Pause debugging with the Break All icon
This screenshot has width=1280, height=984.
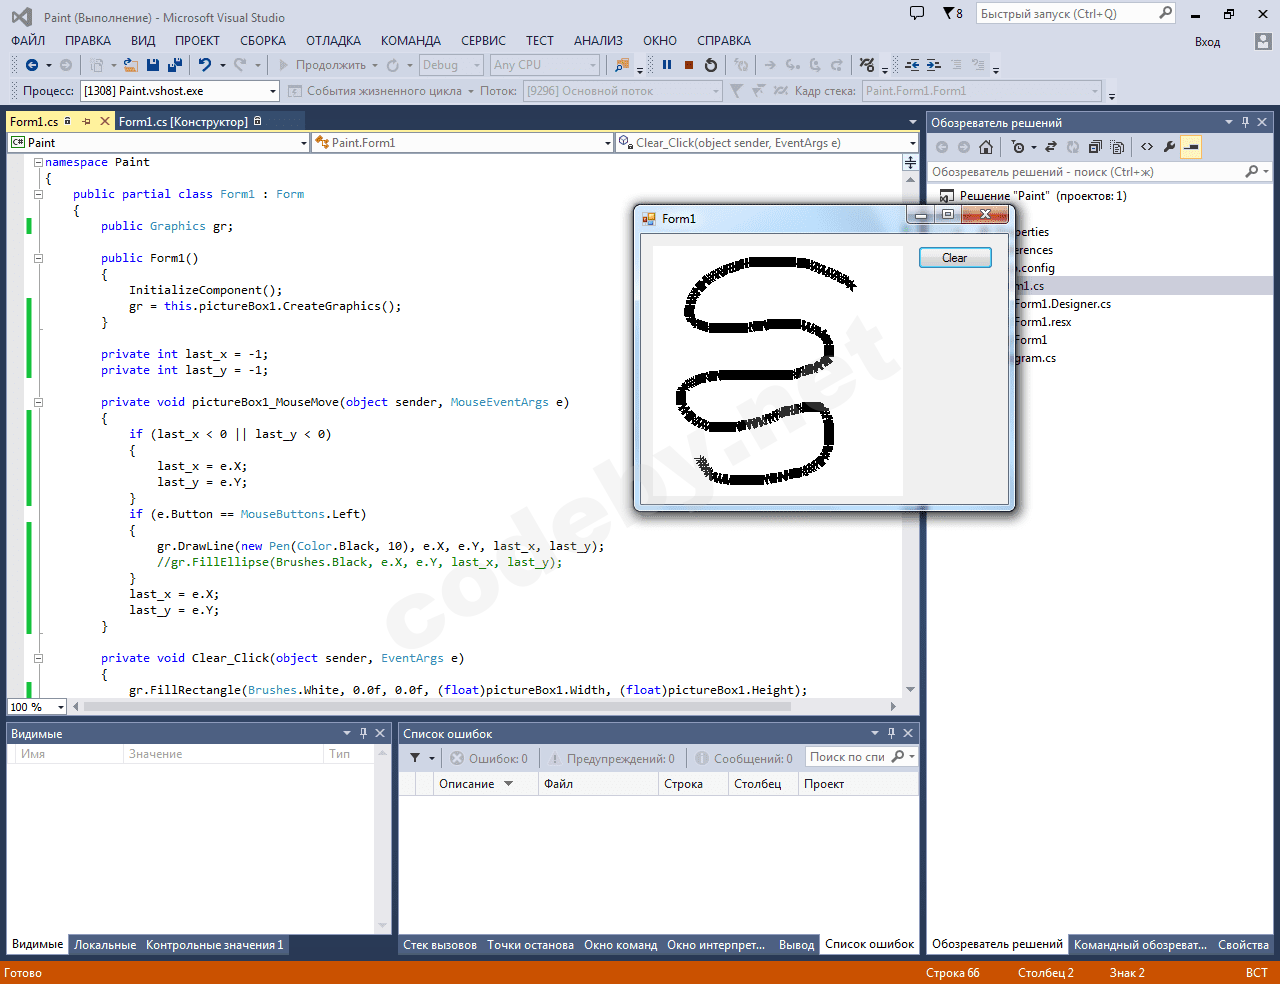coord(667,65)
